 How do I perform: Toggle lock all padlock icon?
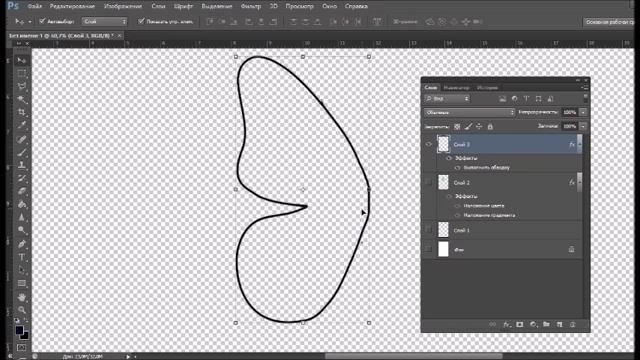[490, 127]
